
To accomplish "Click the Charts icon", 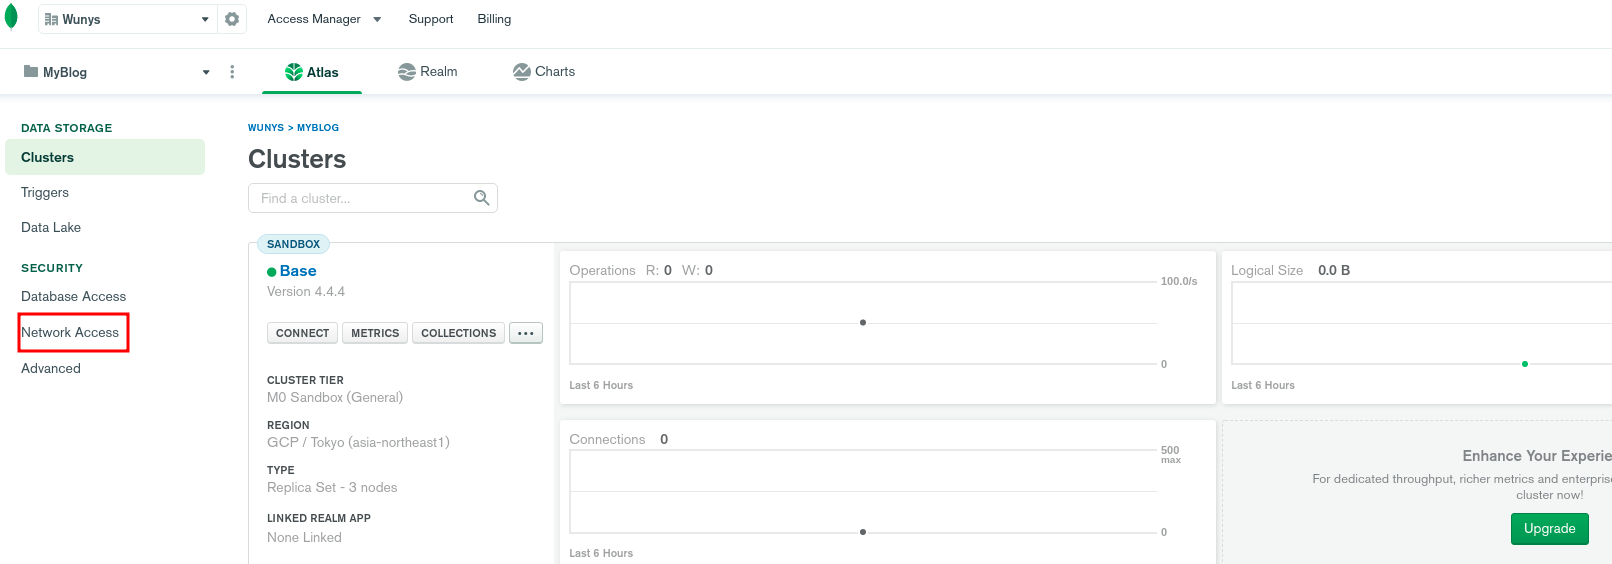I will (521, 72).
